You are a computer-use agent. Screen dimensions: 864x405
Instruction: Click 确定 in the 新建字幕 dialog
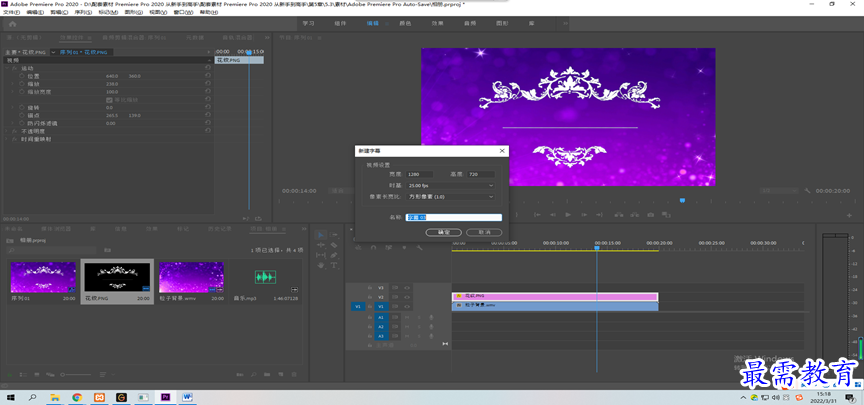pos(444,233)
